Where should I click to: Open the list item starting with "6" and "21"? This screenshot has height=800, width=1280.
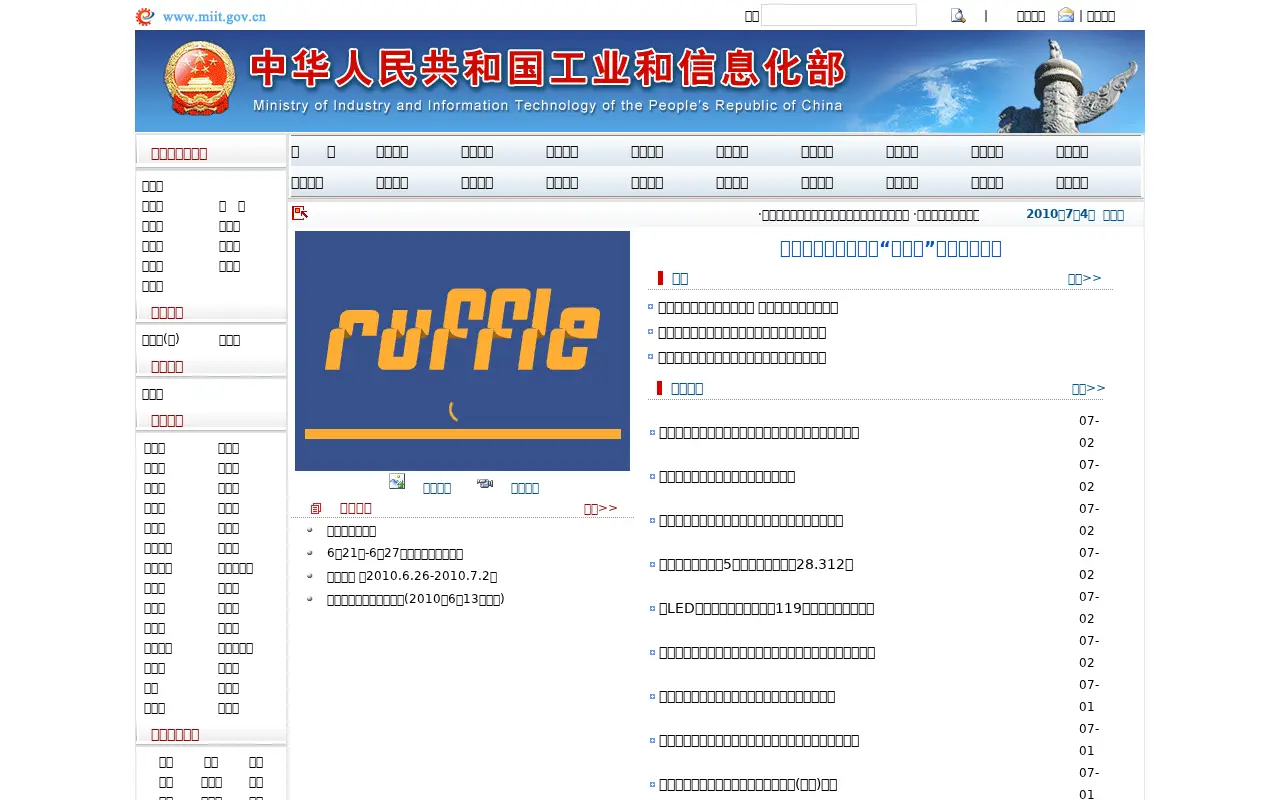[395, 553]
